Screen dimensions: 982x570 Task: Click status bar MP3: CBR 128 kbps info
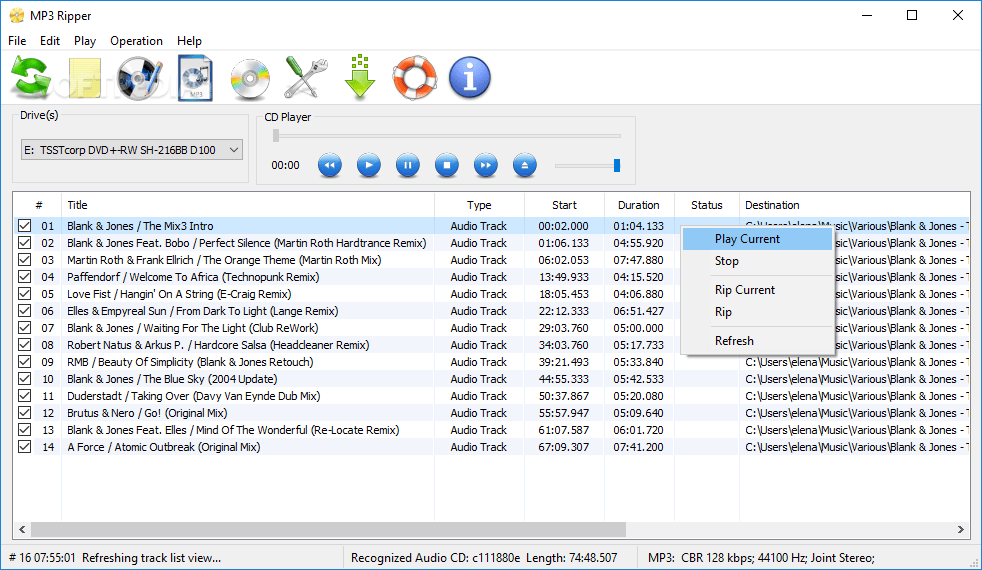point(761,558)
